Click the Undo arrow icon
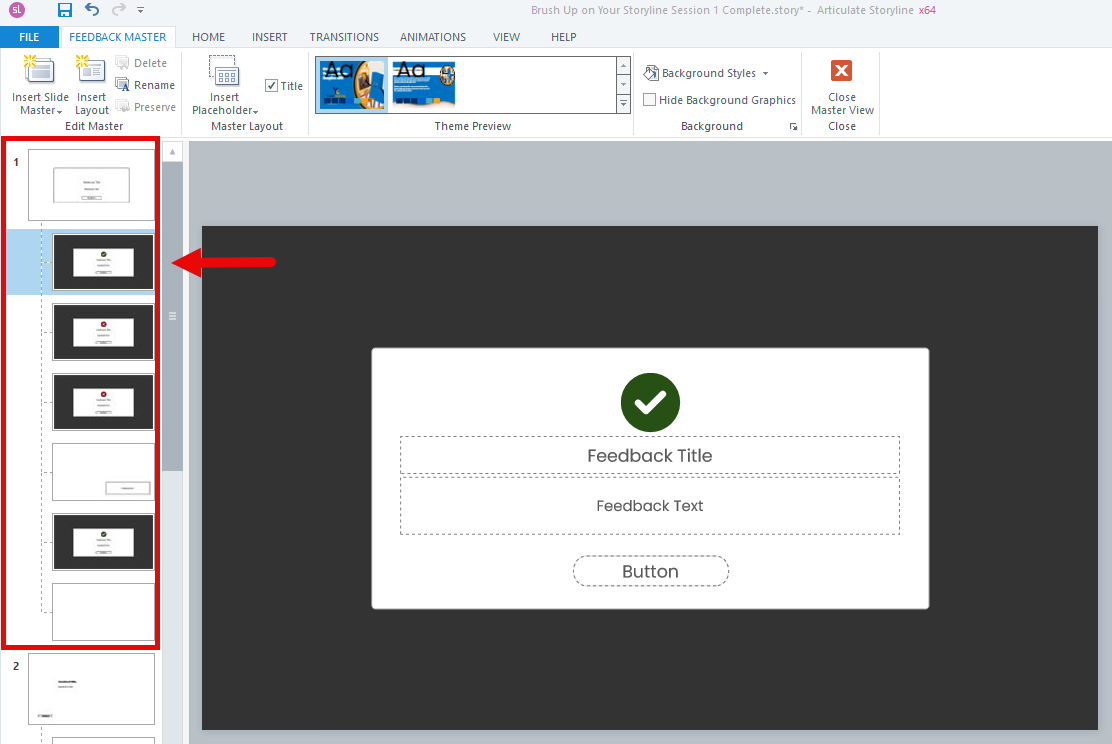 (x=92, y=10)
